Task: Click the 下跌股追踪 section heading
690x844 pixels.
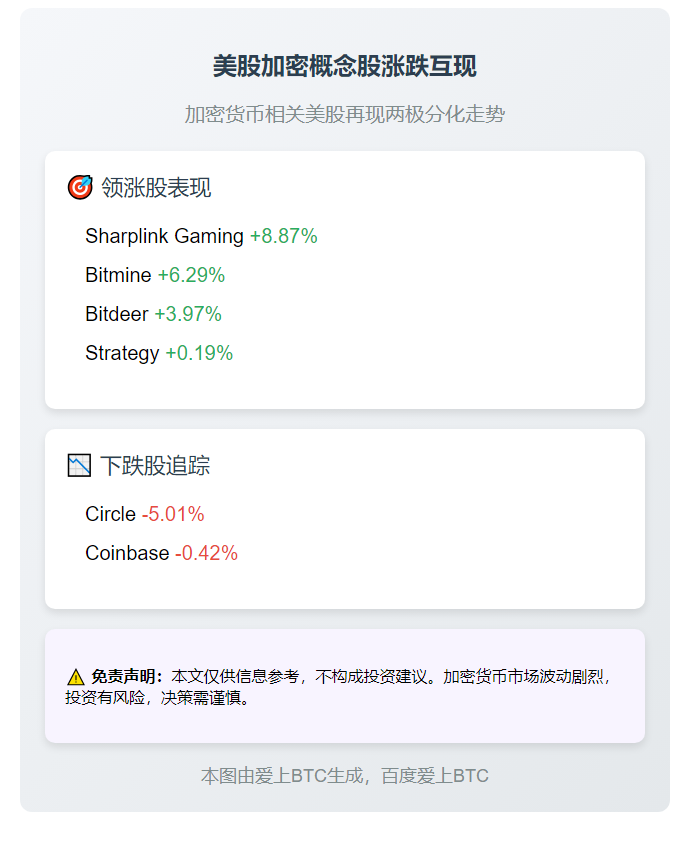Action: [x=155, y=466]
